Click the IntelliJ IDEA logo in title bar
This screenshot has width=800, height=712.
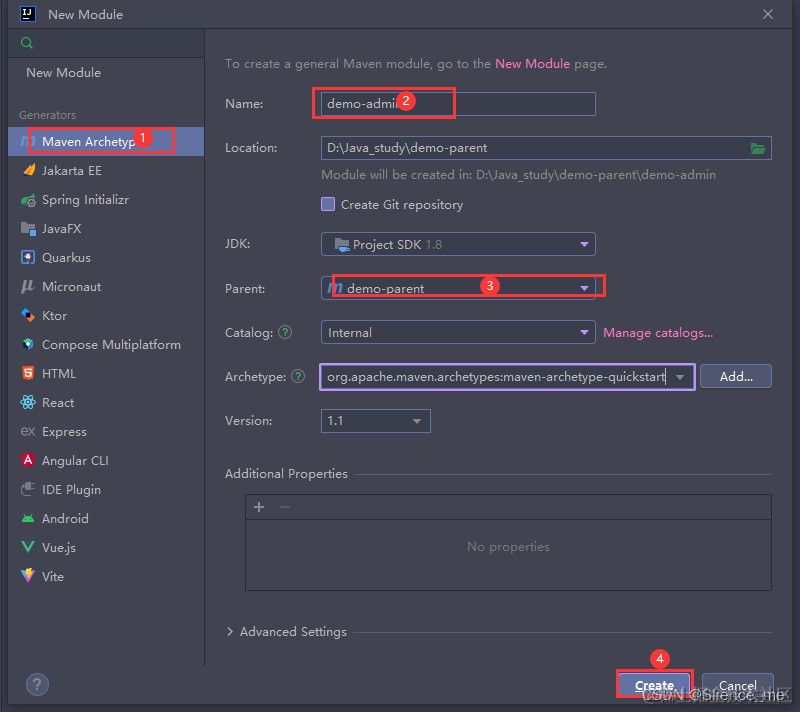point(28,14)
